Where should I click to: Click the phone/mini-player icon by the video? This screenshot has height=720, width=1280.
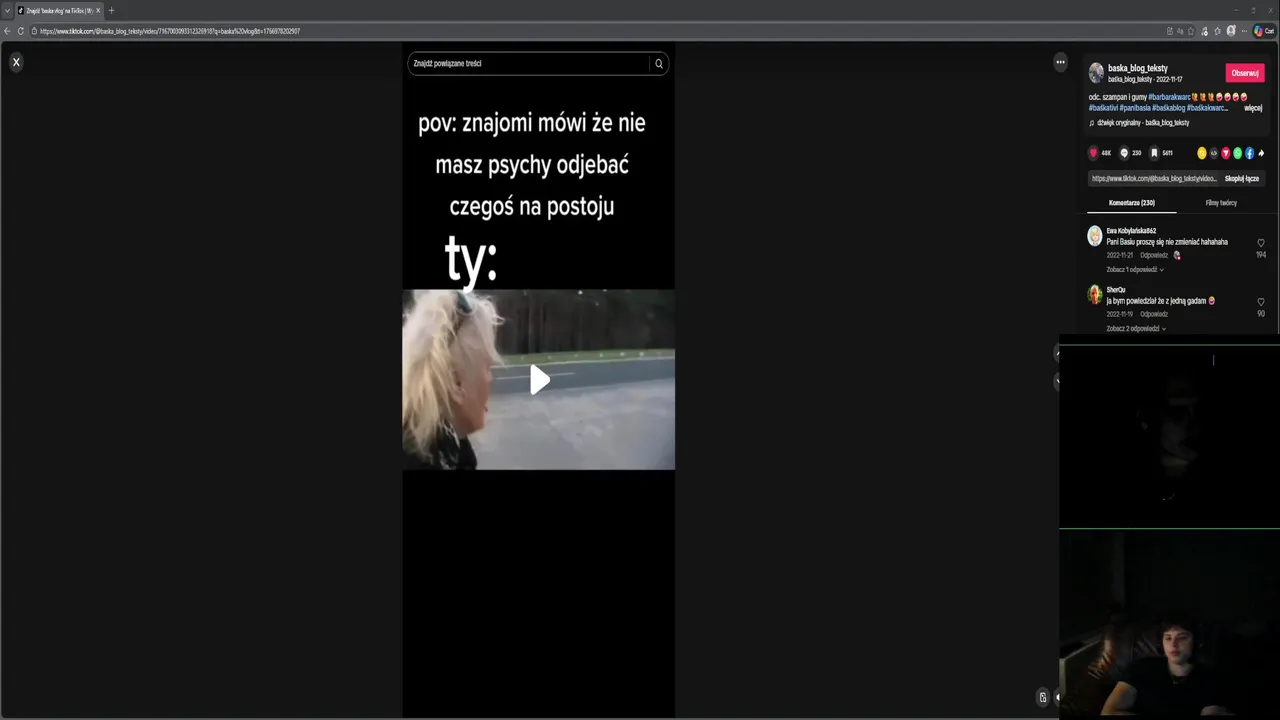coord(1043,697)
